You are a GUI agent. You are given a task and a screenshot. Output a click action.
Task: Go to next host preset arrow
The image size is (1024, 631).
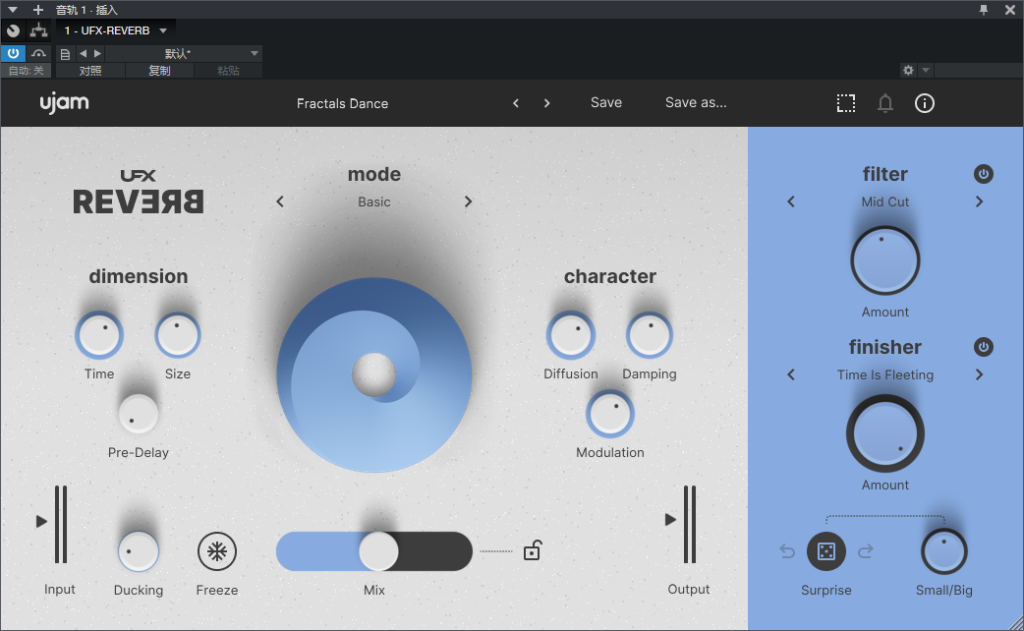click(97, 54)
